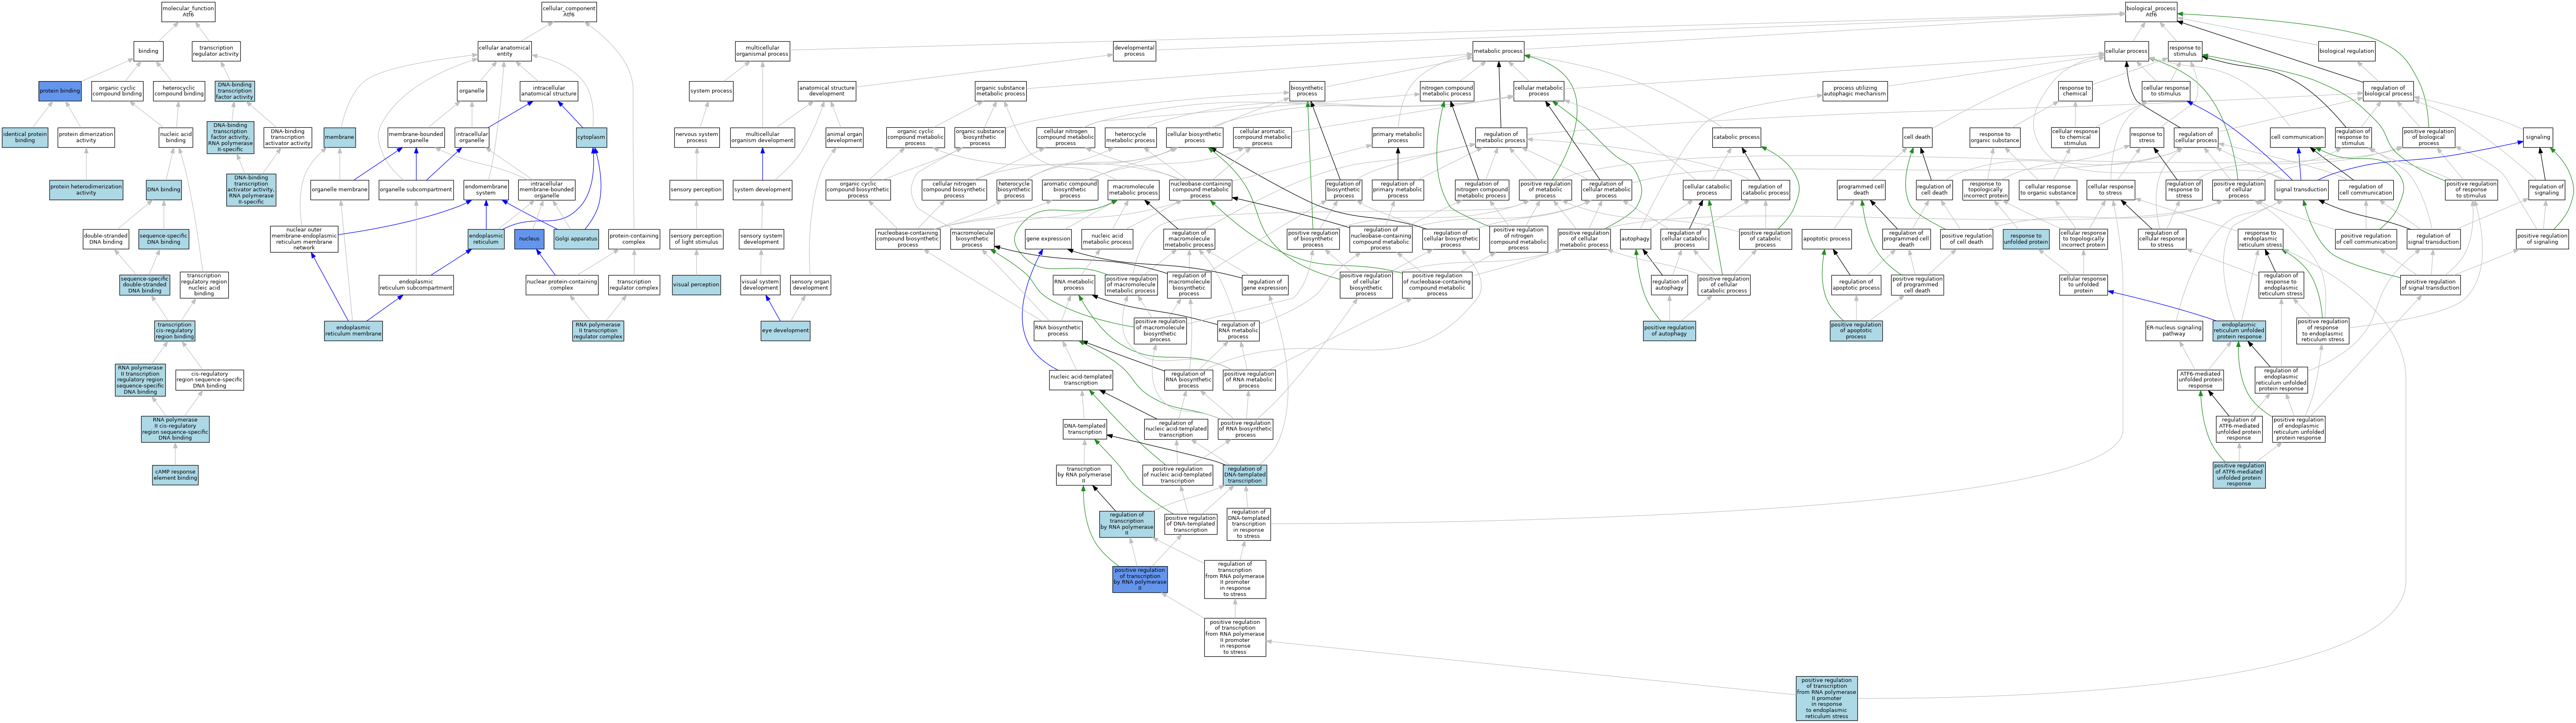
Task: Click the 'nuclear outer membrane-endoplasmic reticulum membrane network' node
Action: (304, 239)
